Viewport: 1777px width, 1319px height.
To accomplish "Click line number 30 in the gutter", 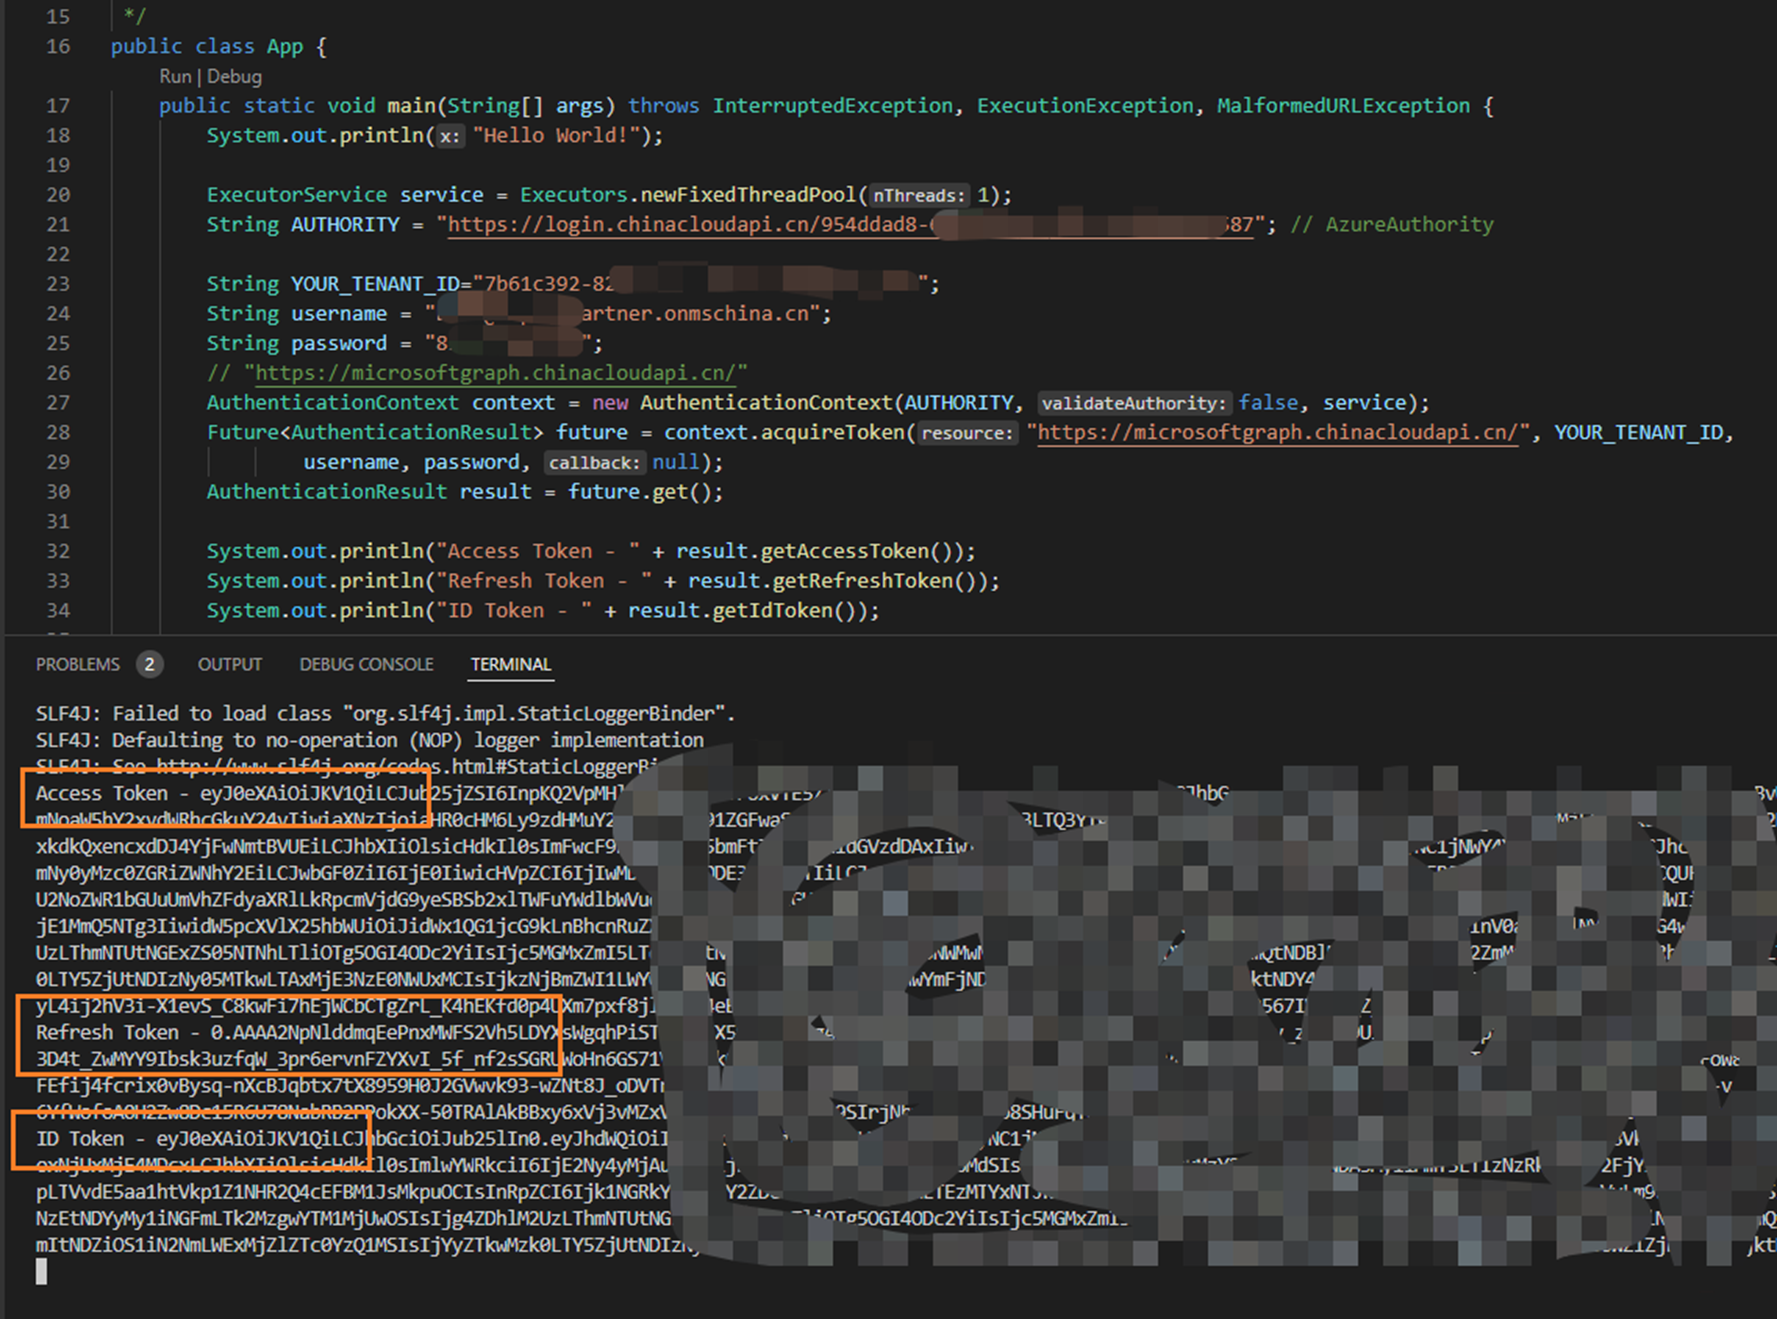I will coord(58,492).
